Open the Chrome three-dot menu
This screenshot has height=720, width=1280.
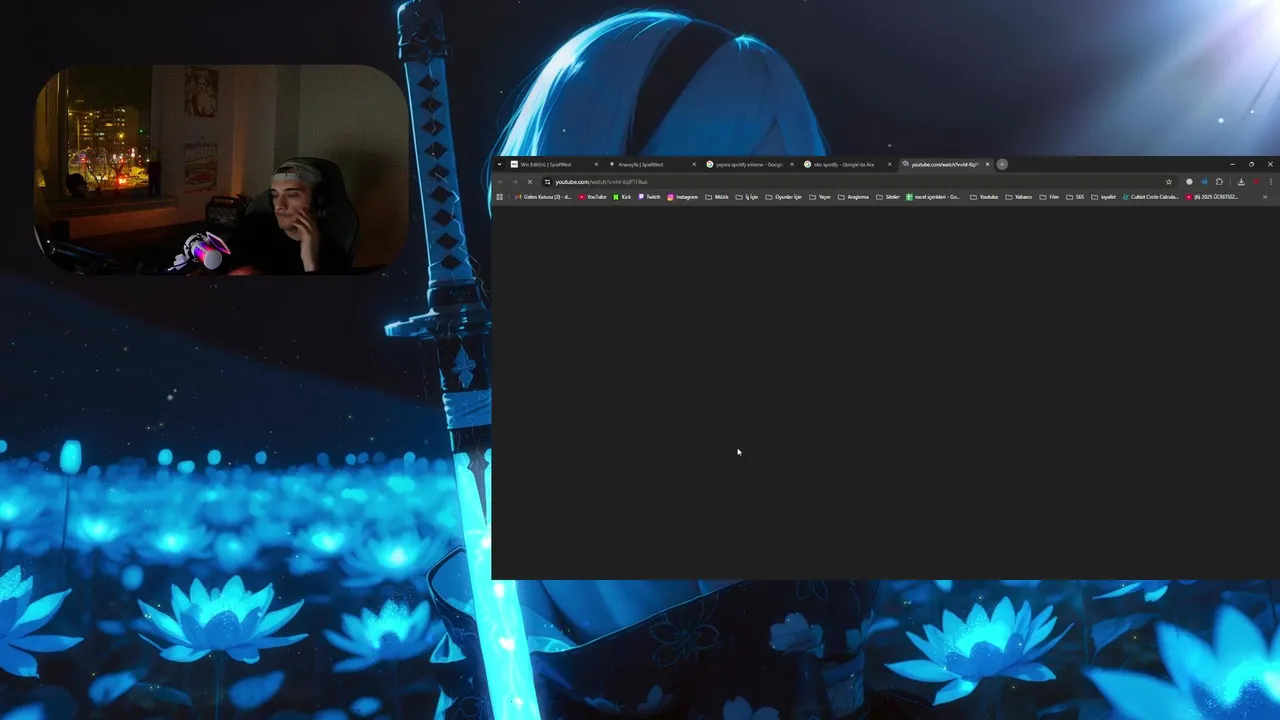pos(1271,182)
